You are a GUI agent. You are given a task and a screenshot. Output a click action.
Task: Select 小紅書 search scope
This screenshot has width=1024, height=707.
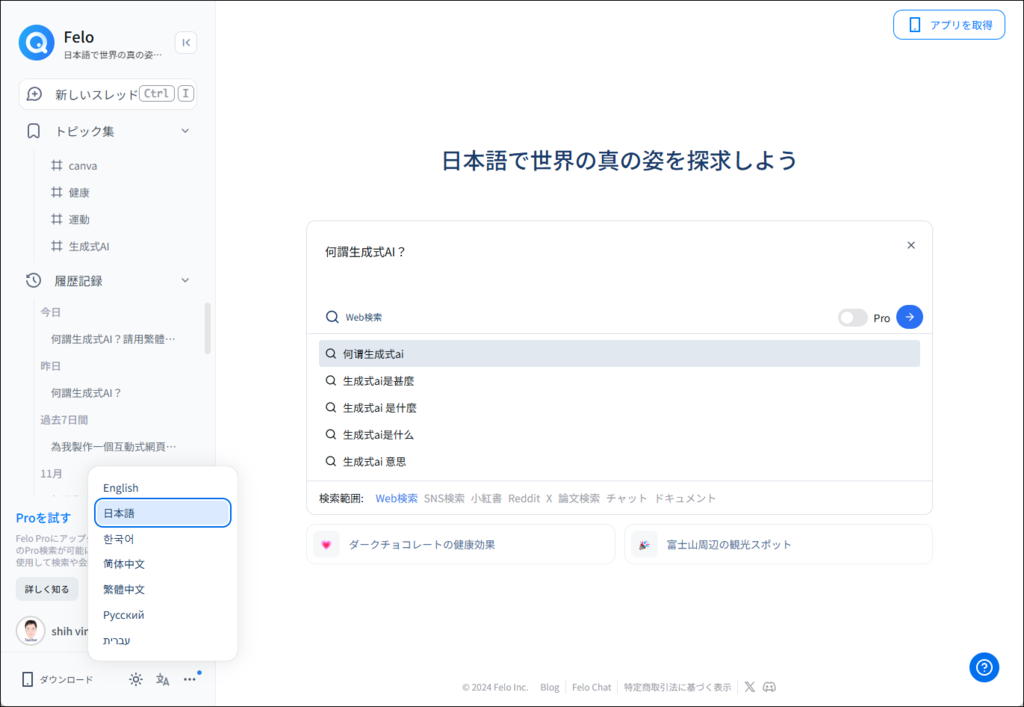(487, 498)
